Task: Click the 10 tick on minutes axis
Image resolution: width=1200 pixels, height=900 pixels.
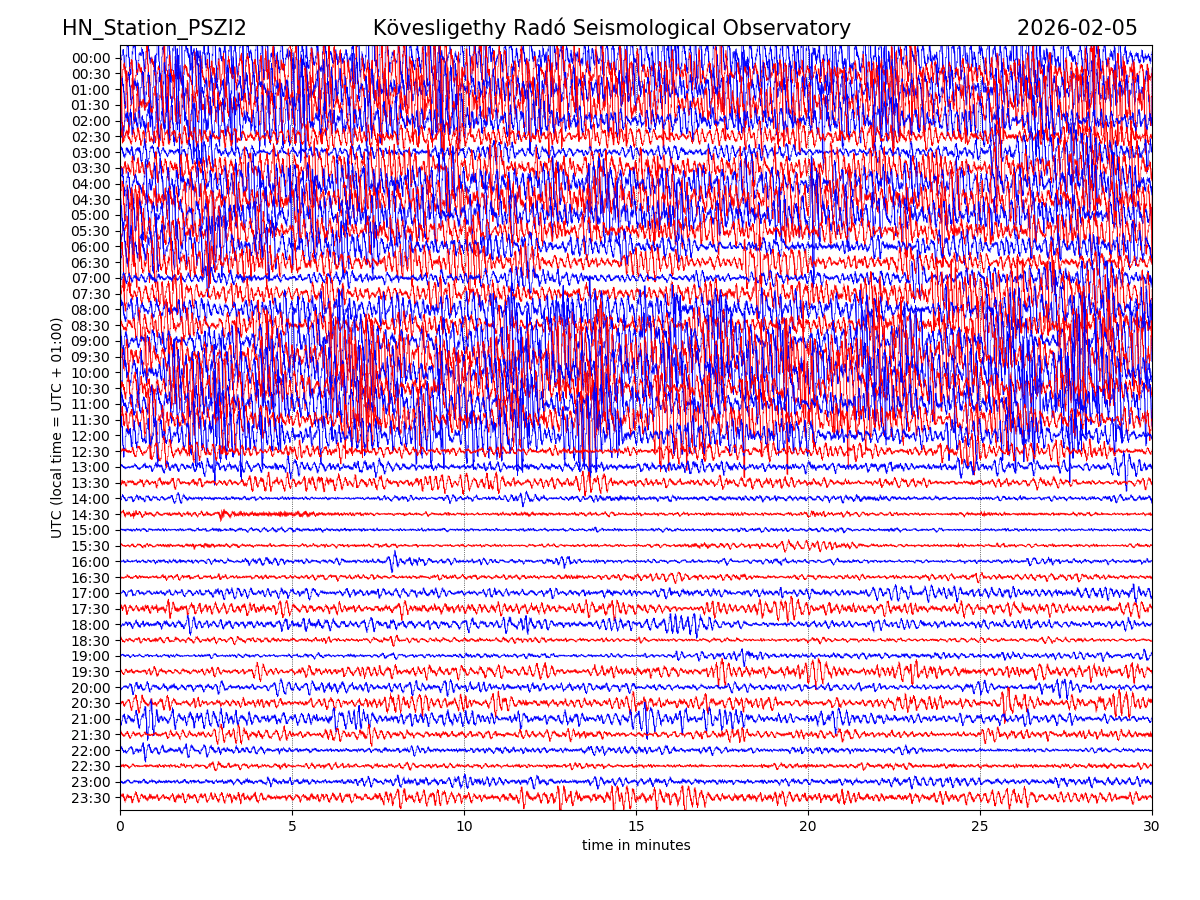Action: (464, 826)
